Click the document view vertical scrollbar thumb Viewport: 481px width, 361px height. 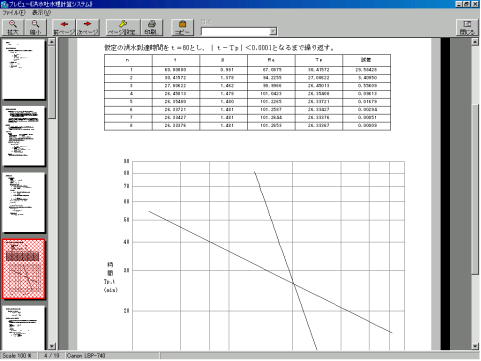(475, 189)
